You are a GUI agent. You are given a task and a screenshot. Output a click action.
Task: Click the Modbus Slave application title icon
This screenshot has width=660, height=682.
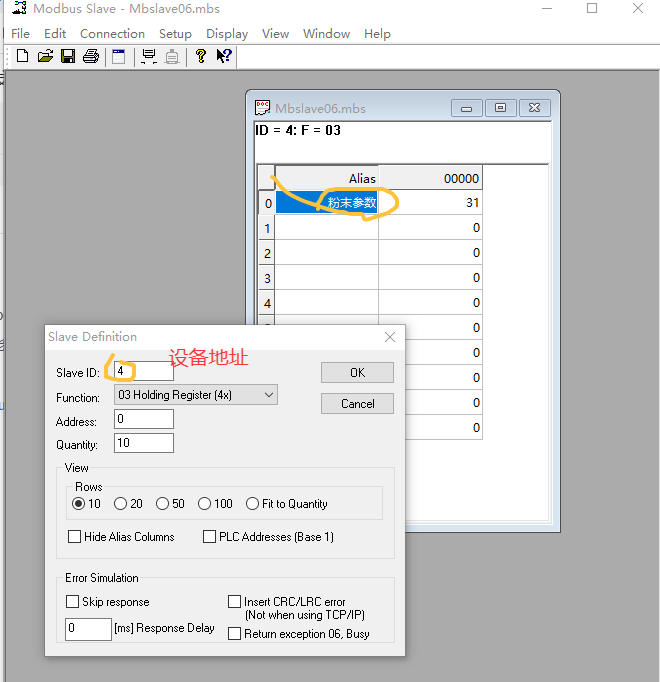[x=19, y=8]
